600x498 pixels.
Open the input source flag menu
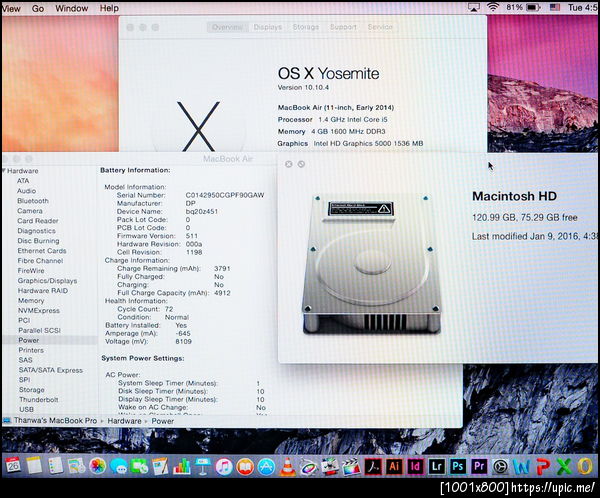(554, 7)
